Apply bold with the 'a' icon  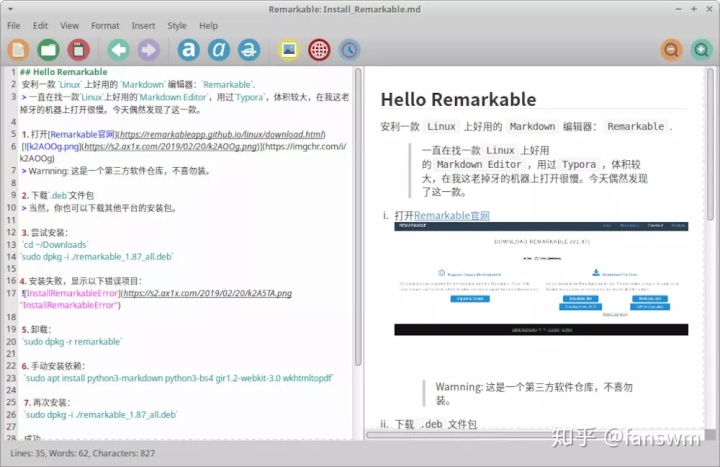[x=189, y=50]
